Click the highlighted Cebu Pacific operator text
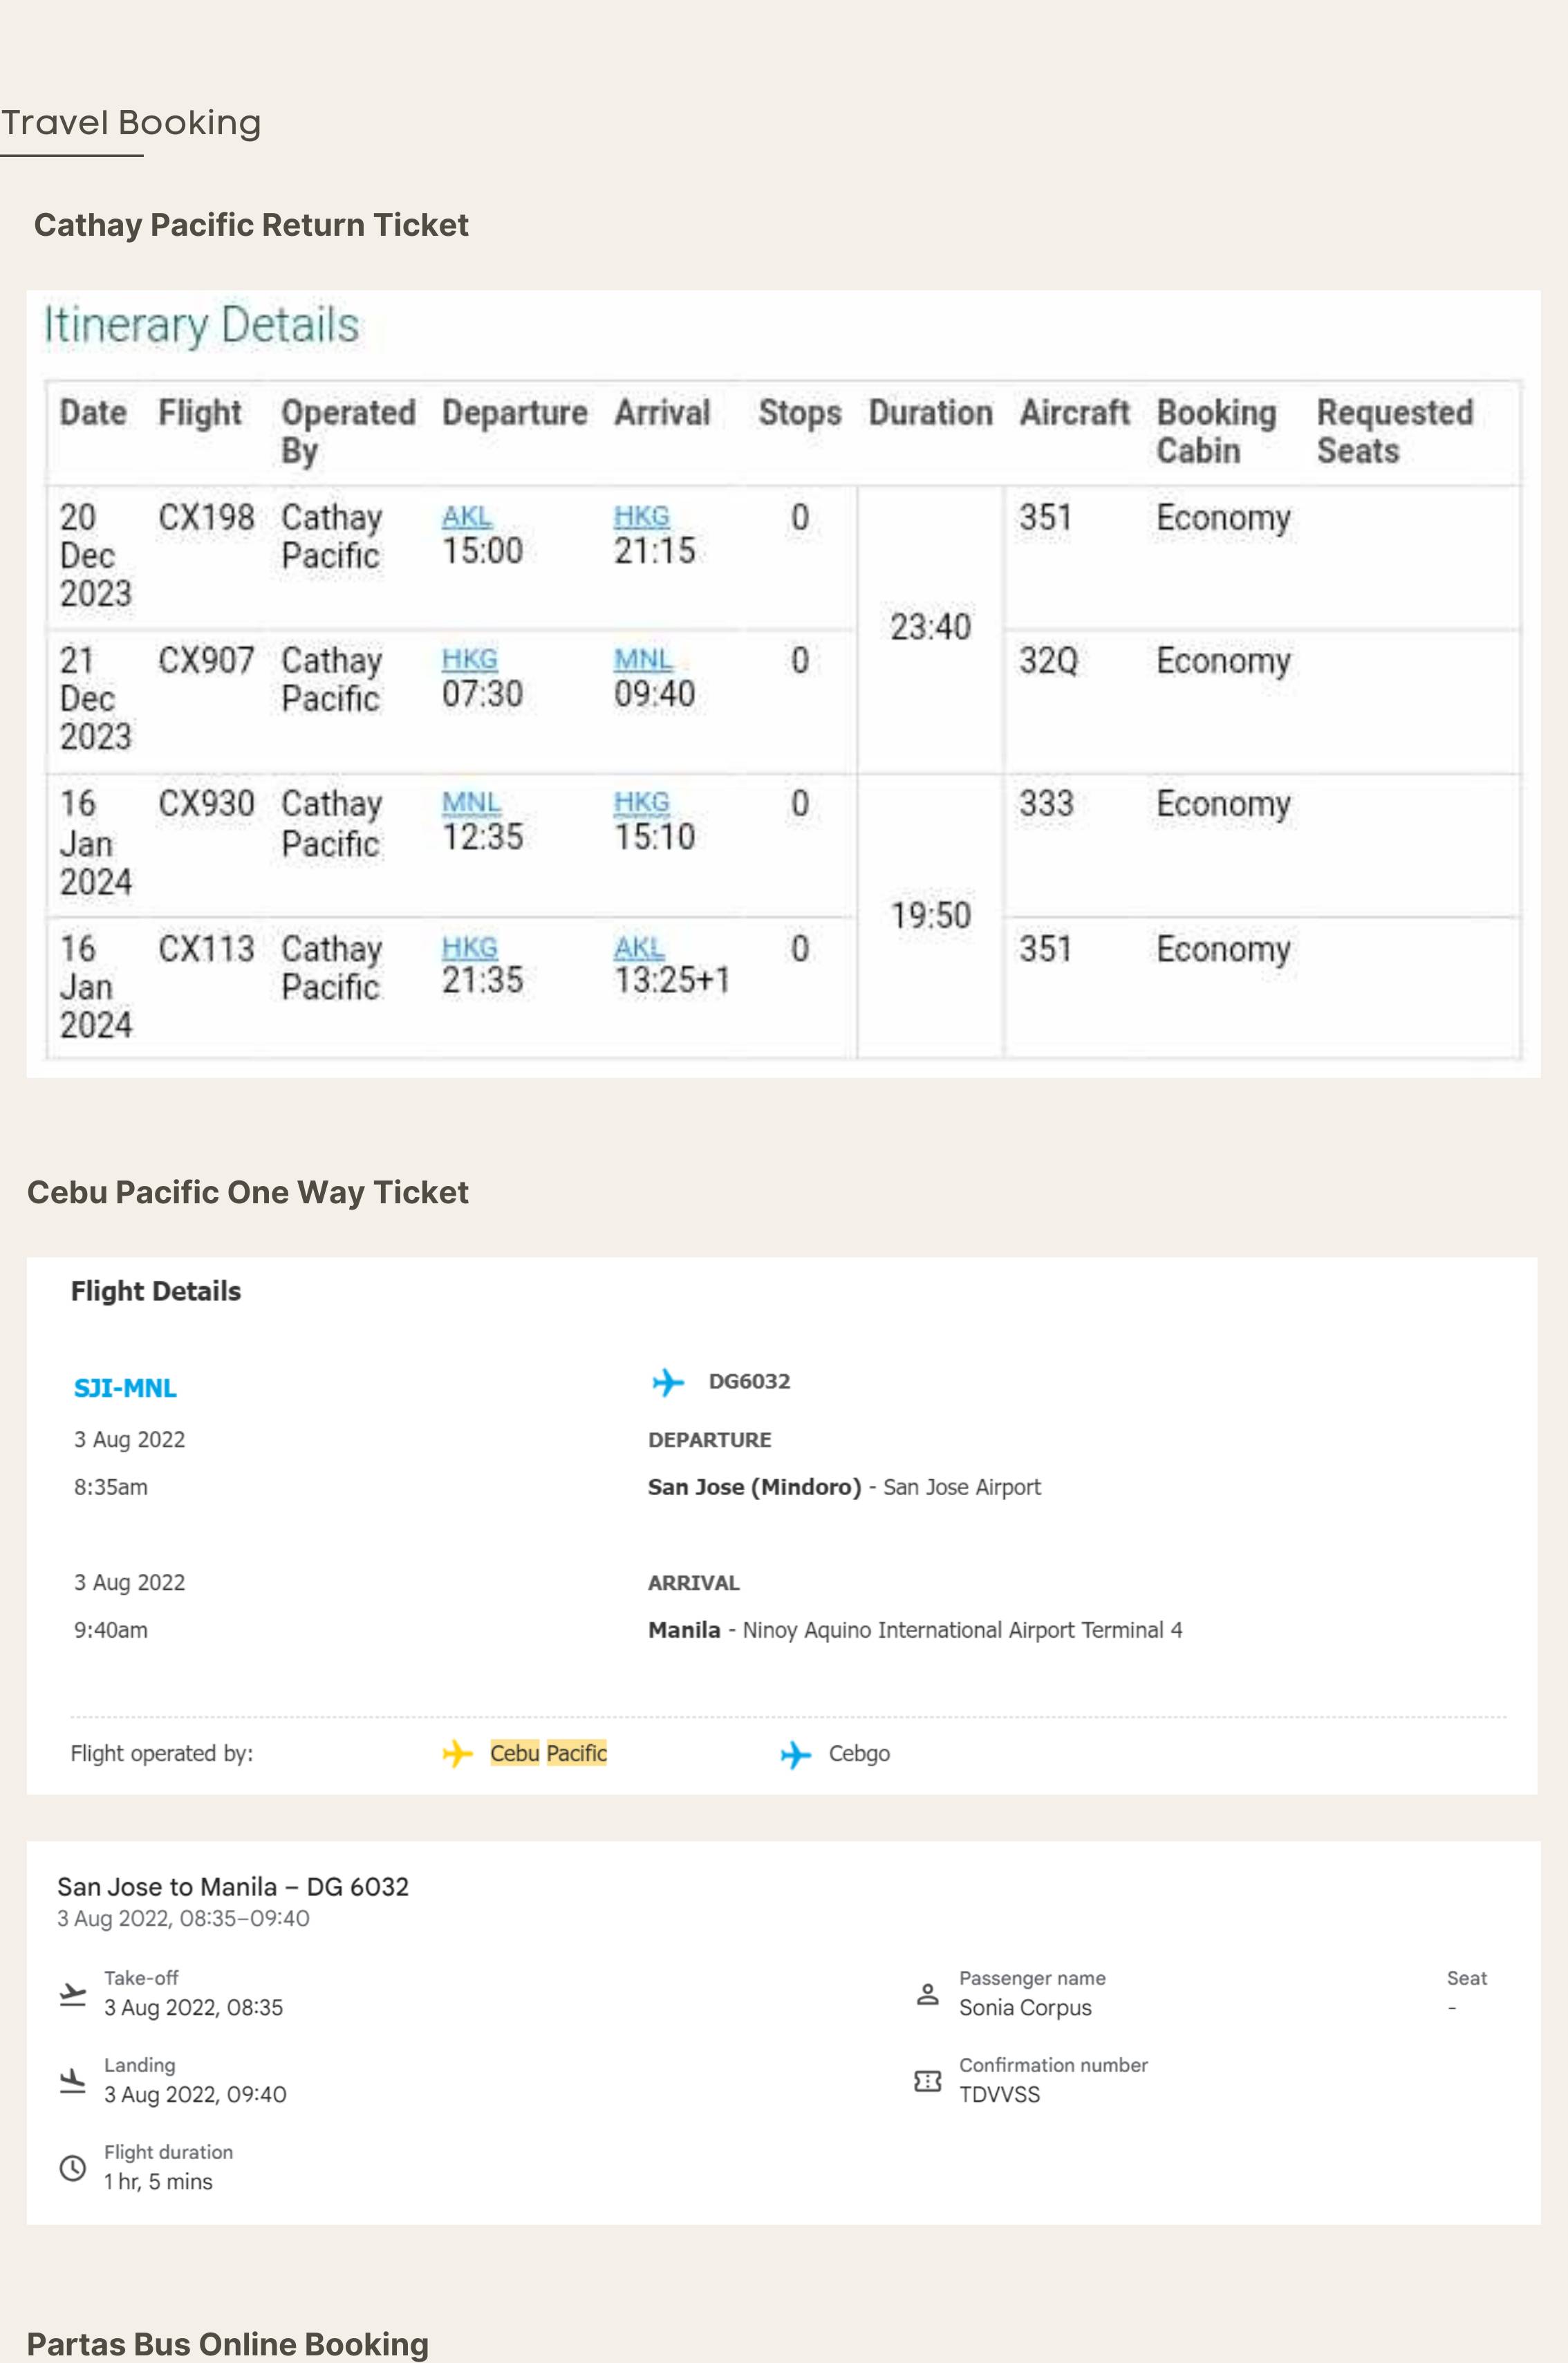 [x=548, y=1753]
